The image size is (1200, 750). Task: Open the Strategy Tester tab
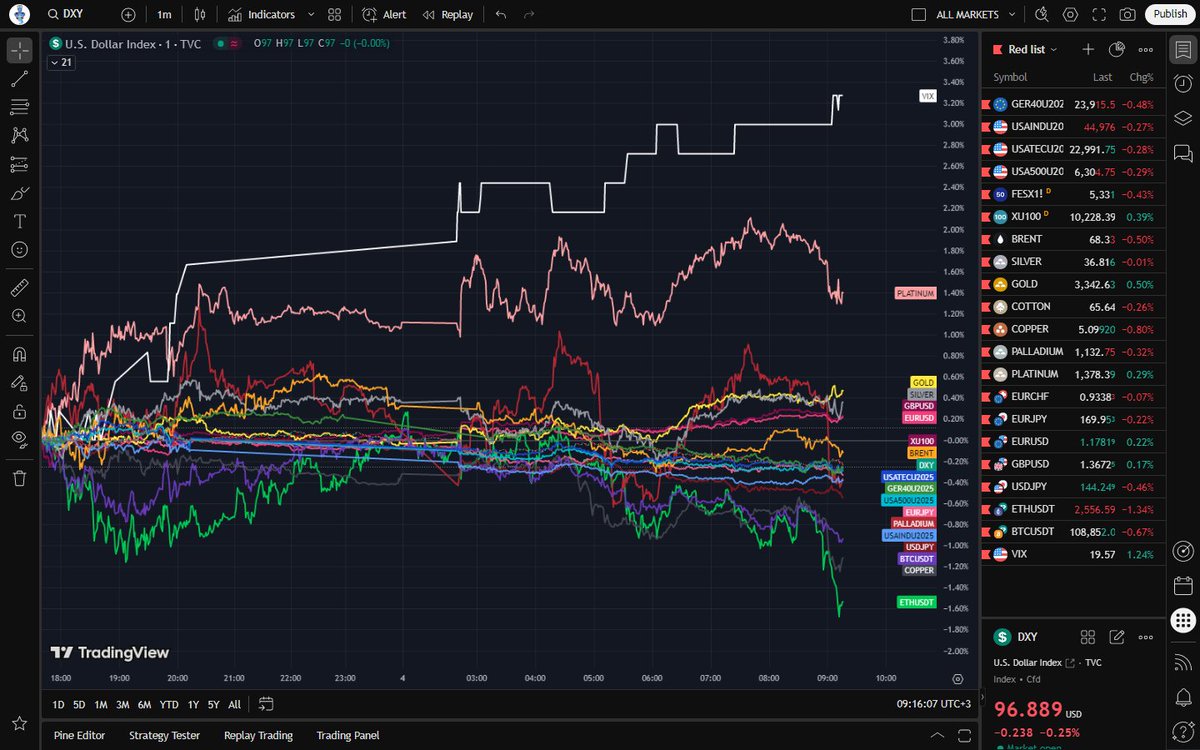164,735
